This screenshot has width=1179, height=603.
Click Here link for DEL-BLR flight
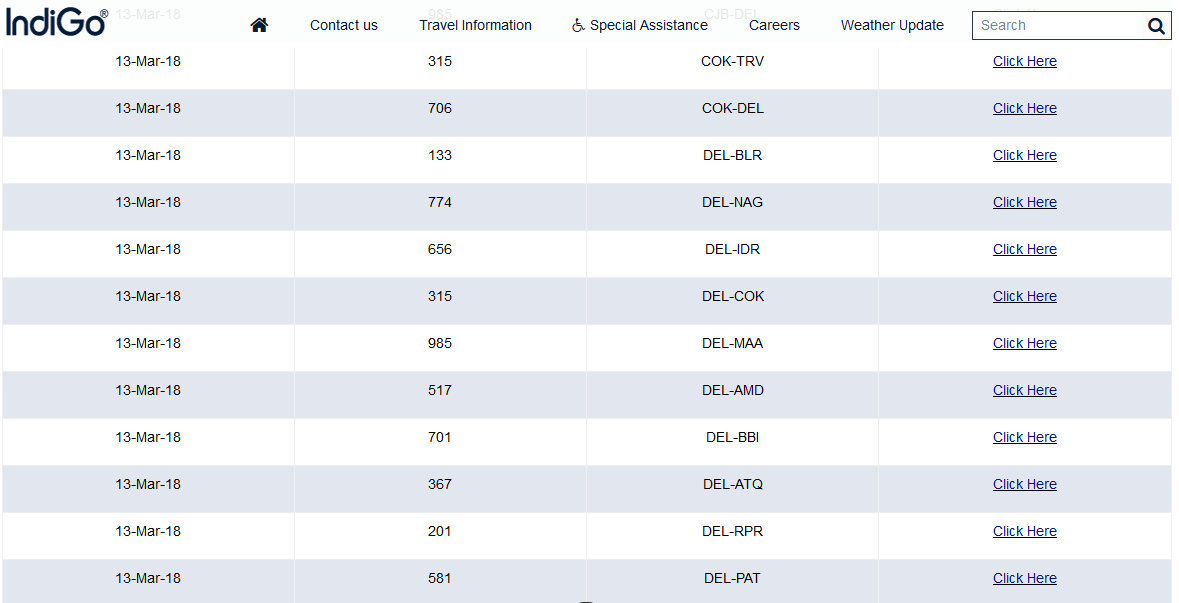1024,155
